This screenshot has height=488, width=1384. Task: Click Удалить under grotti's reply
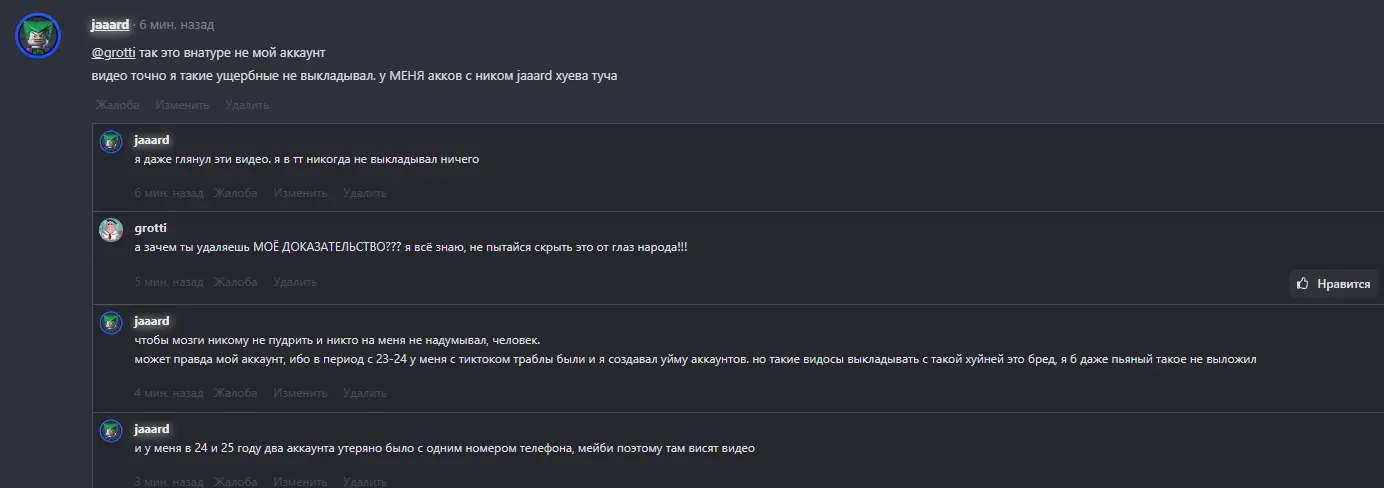pyautogui.click(x=295, y=282)
